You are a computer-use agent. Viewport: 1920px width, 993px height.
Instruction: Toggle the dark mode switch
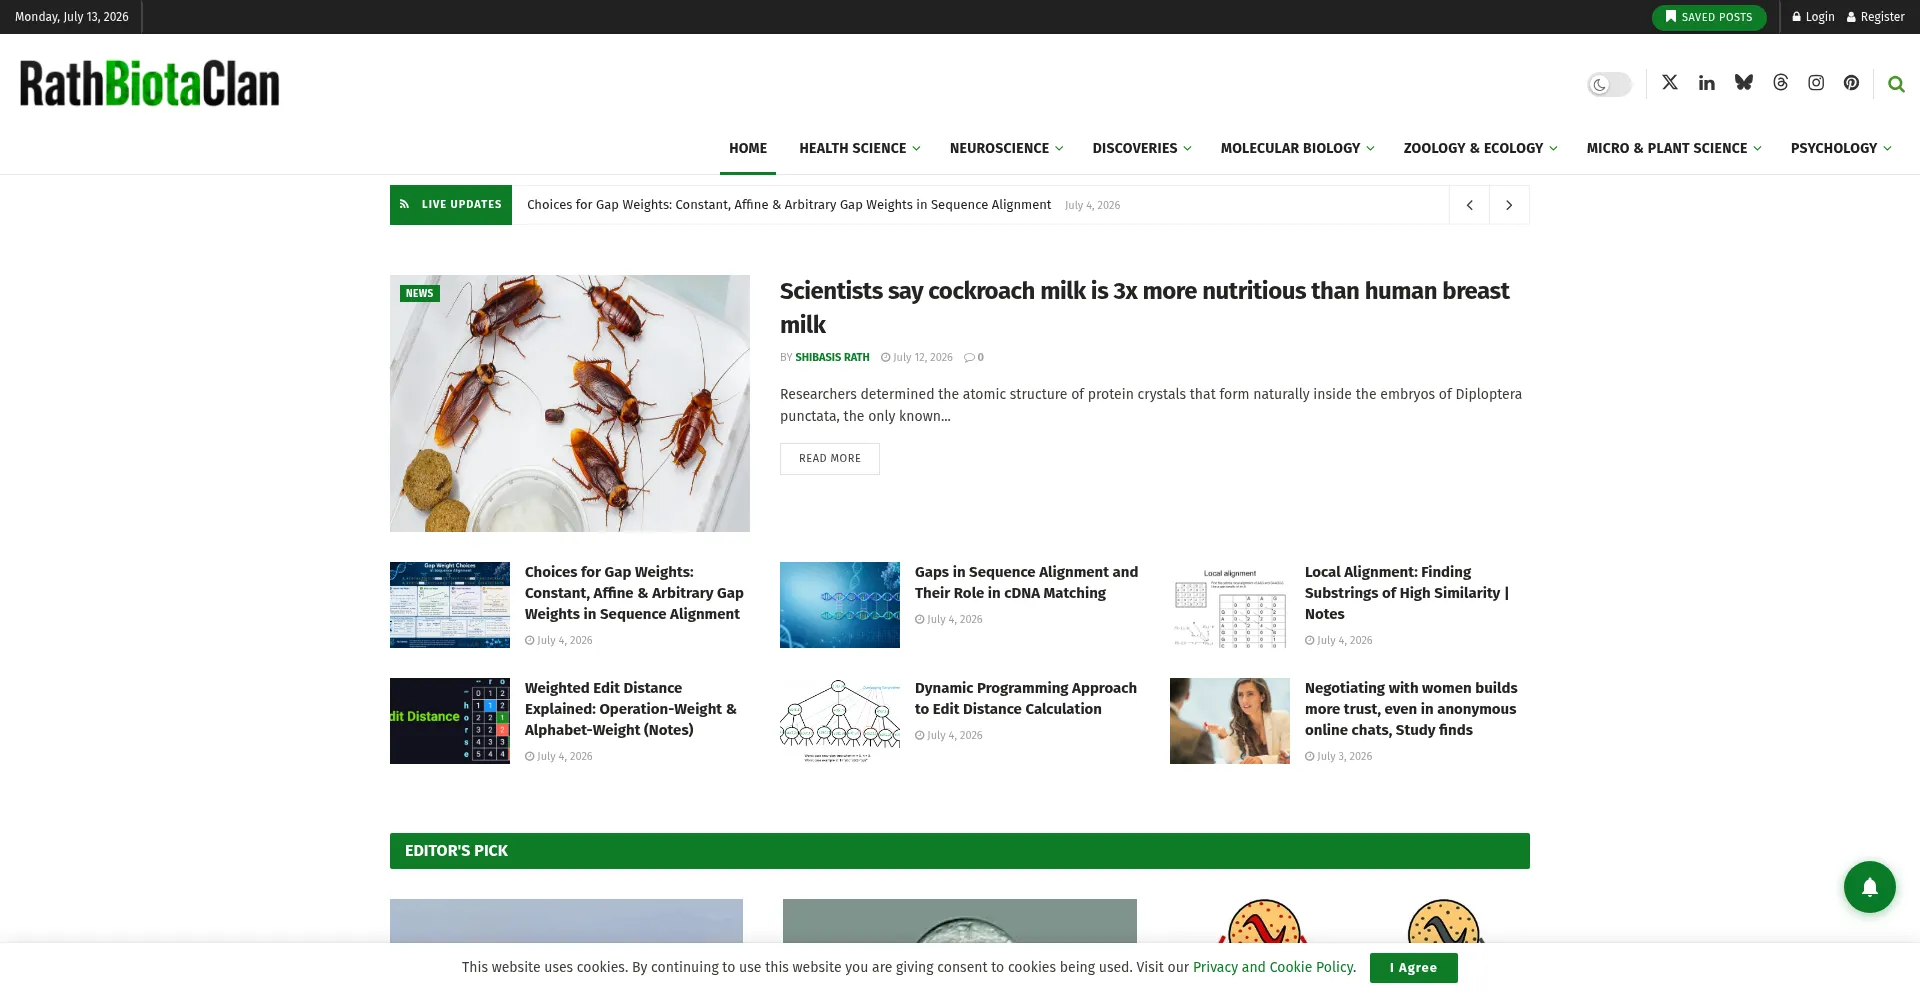[x=1609, y=84]
